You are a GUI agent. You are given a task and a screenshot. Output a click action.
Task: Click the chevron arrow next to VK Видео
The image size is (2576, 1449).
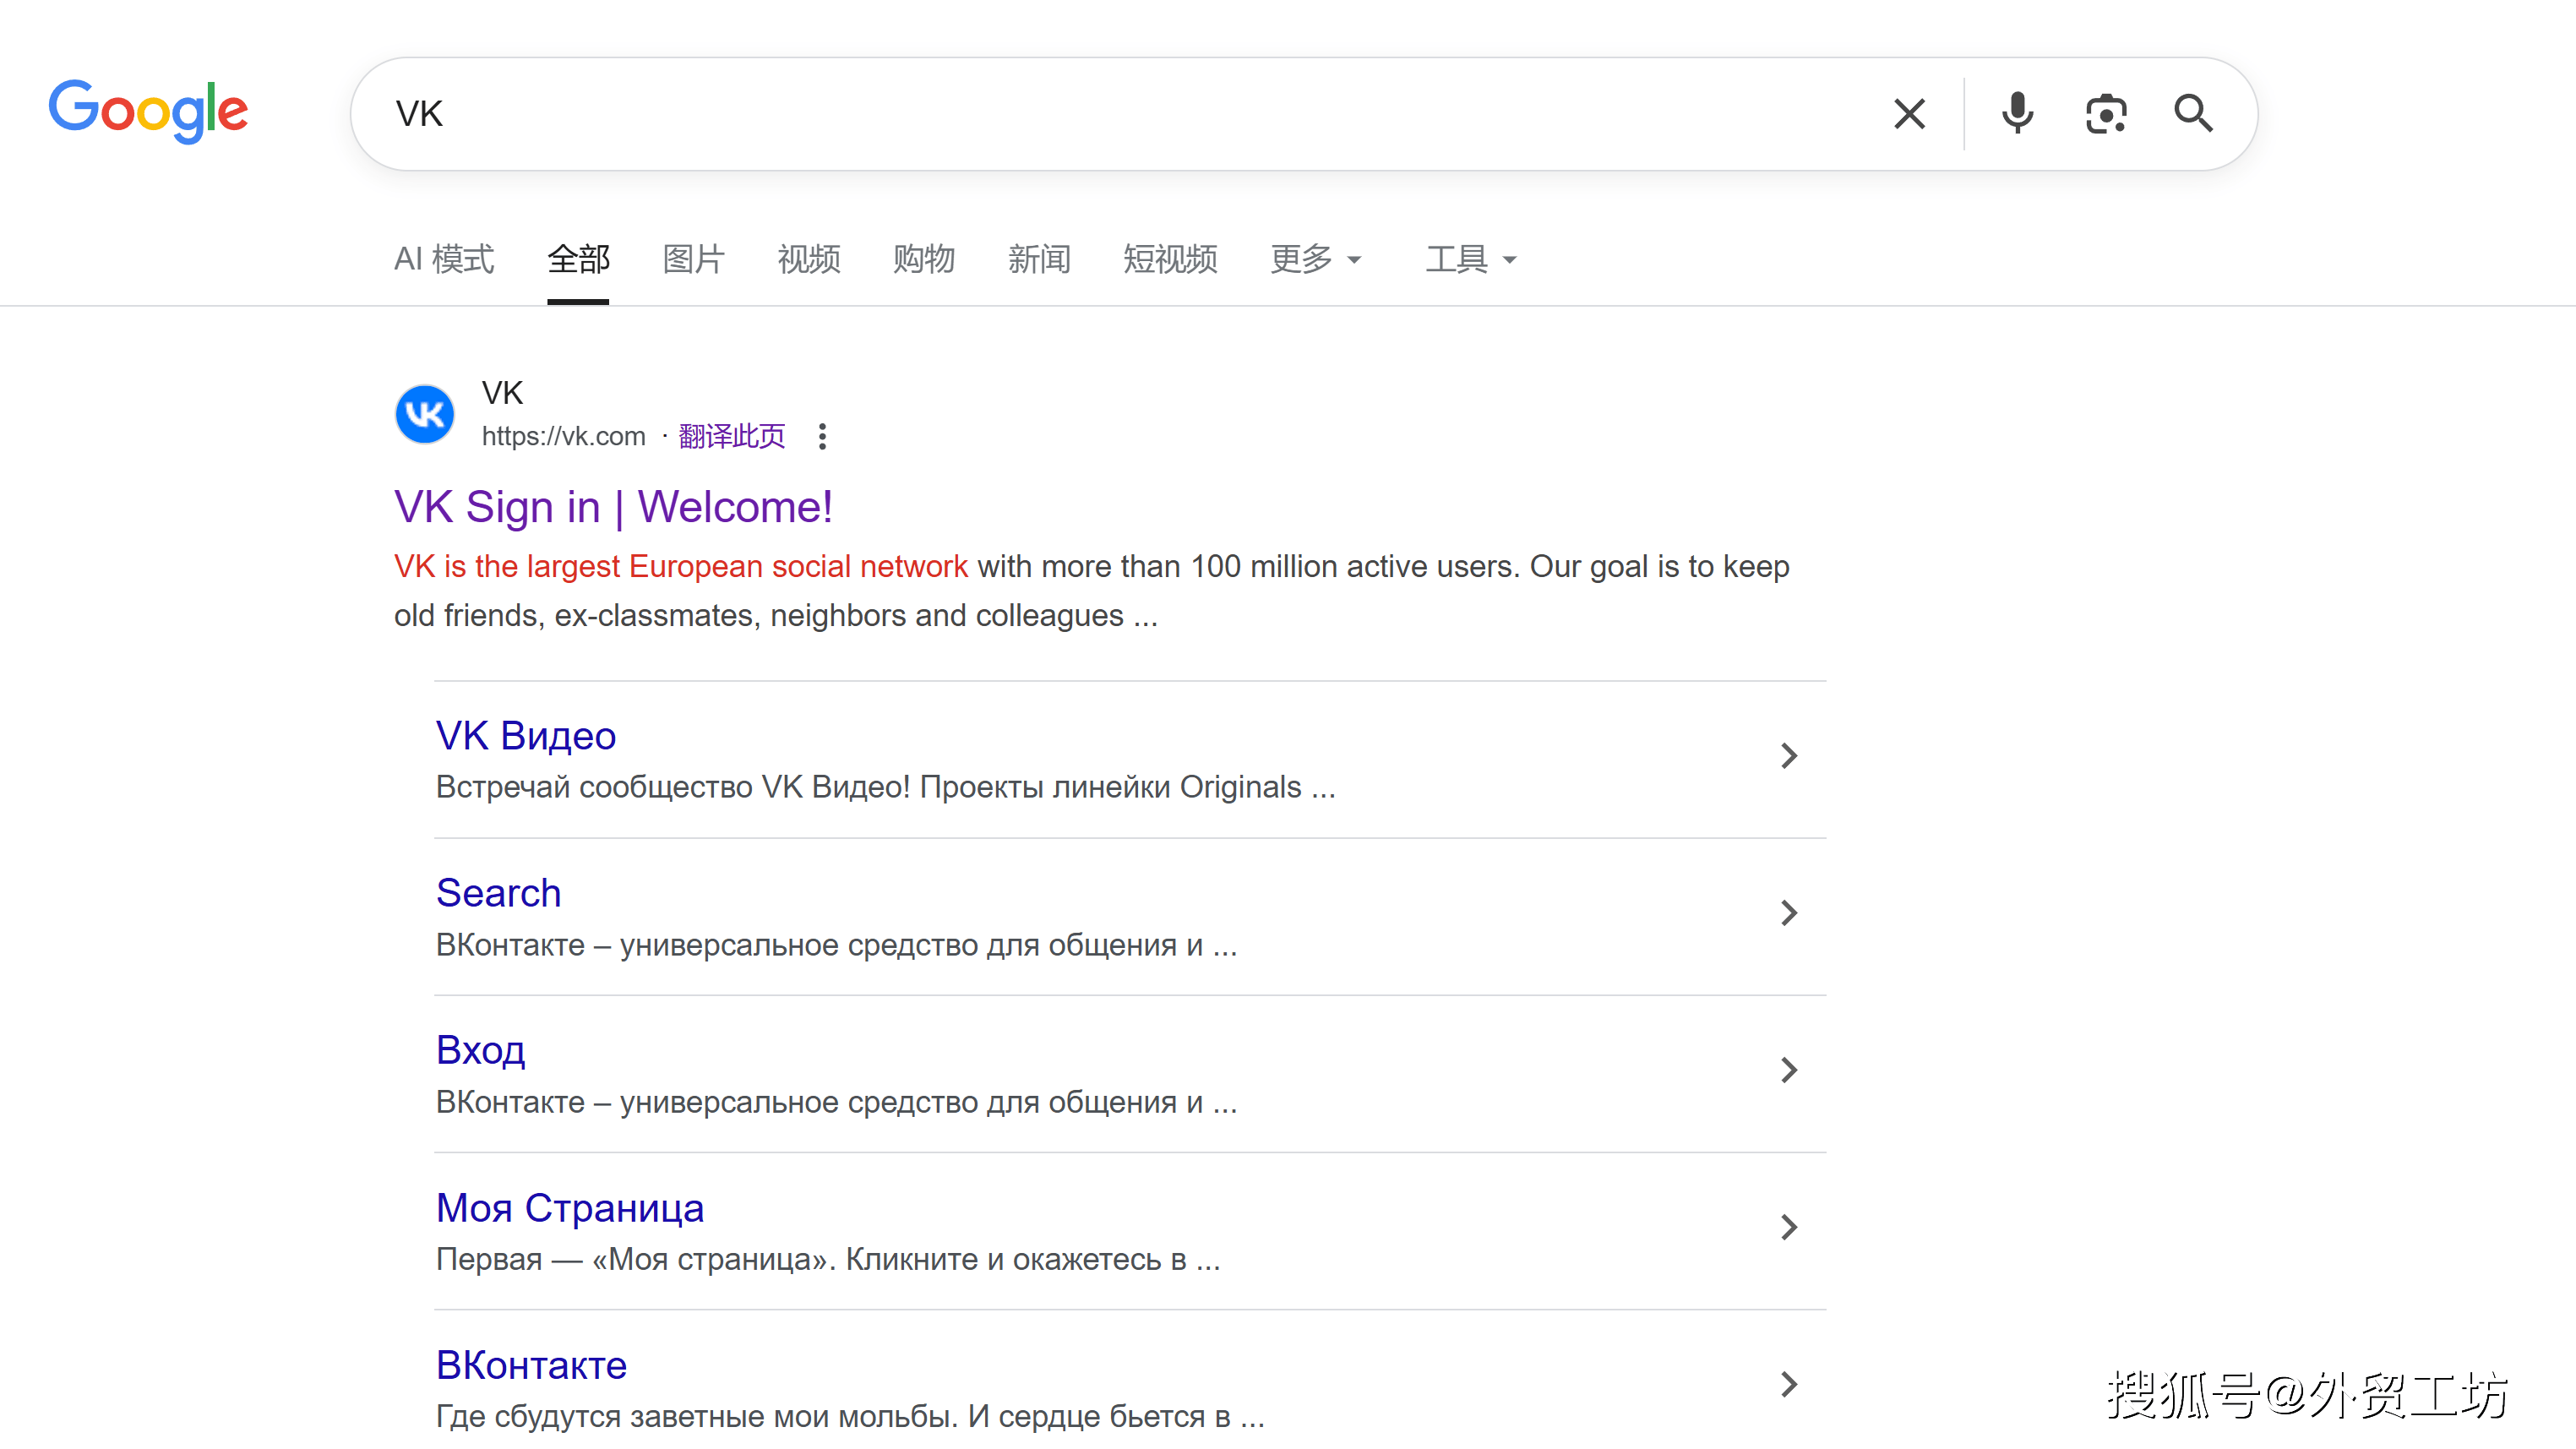click(1789, 757)
